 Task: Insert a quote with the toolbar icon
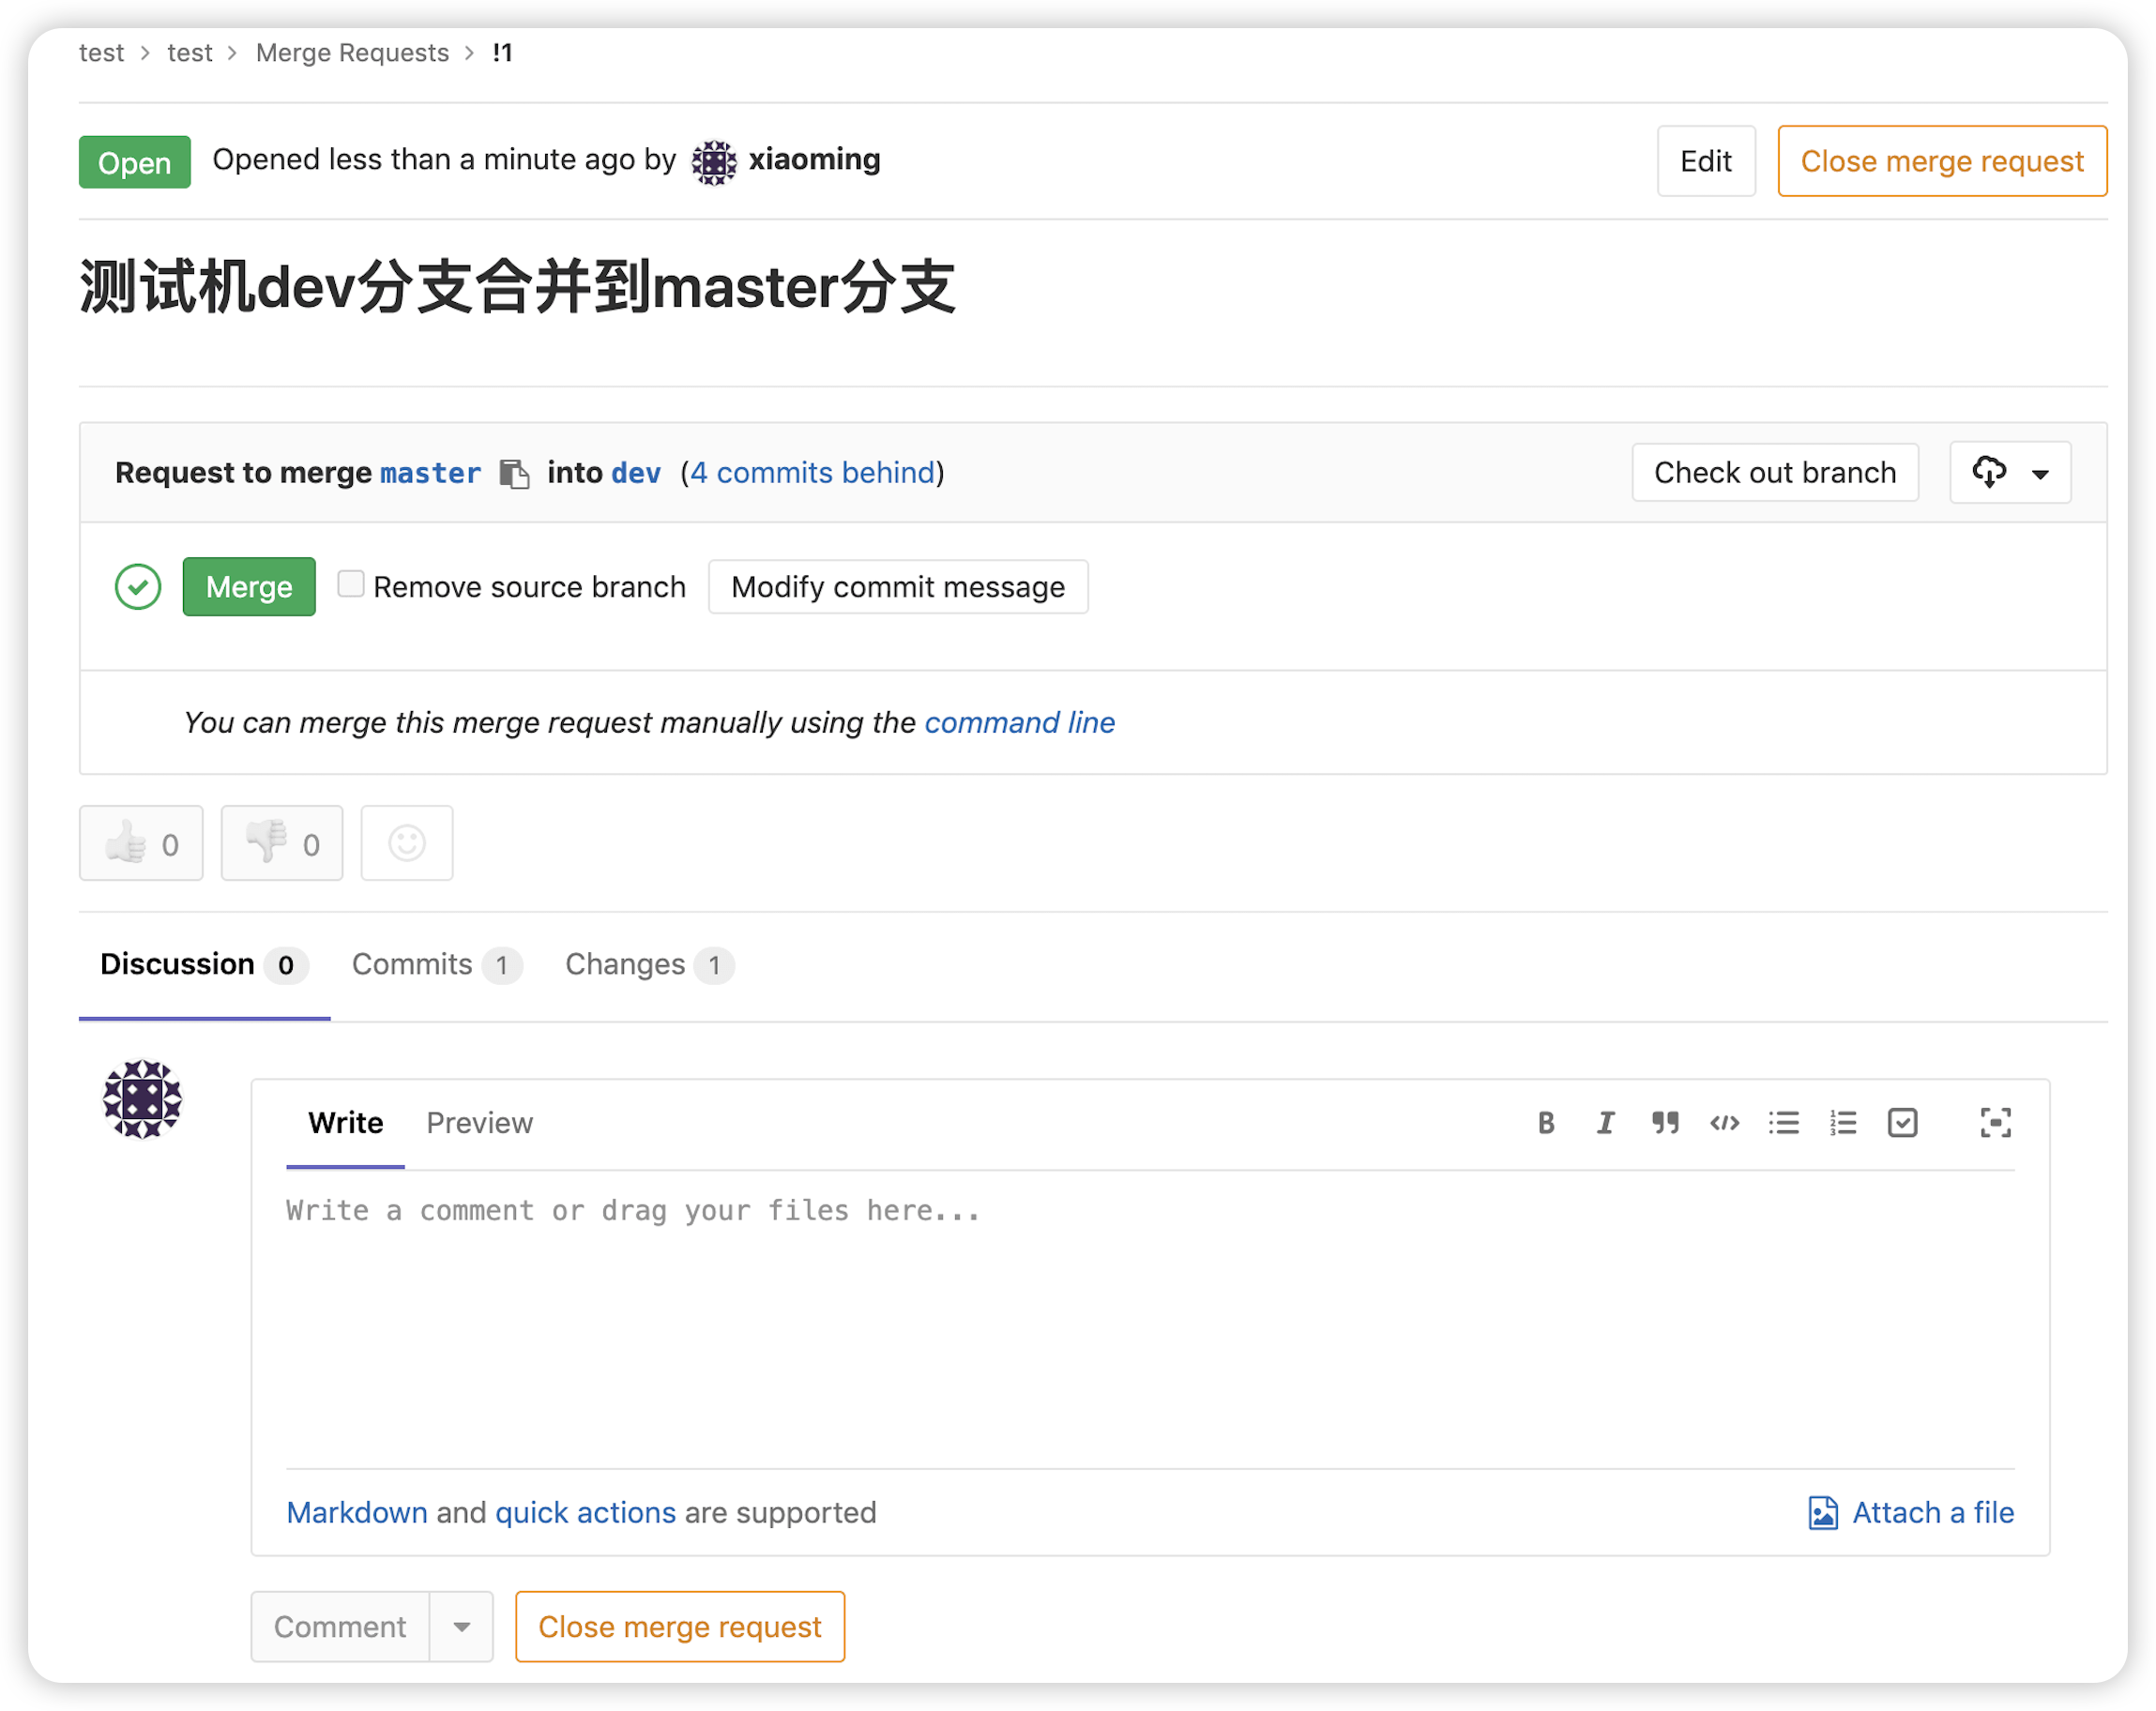click(x=1665, y=1123)
